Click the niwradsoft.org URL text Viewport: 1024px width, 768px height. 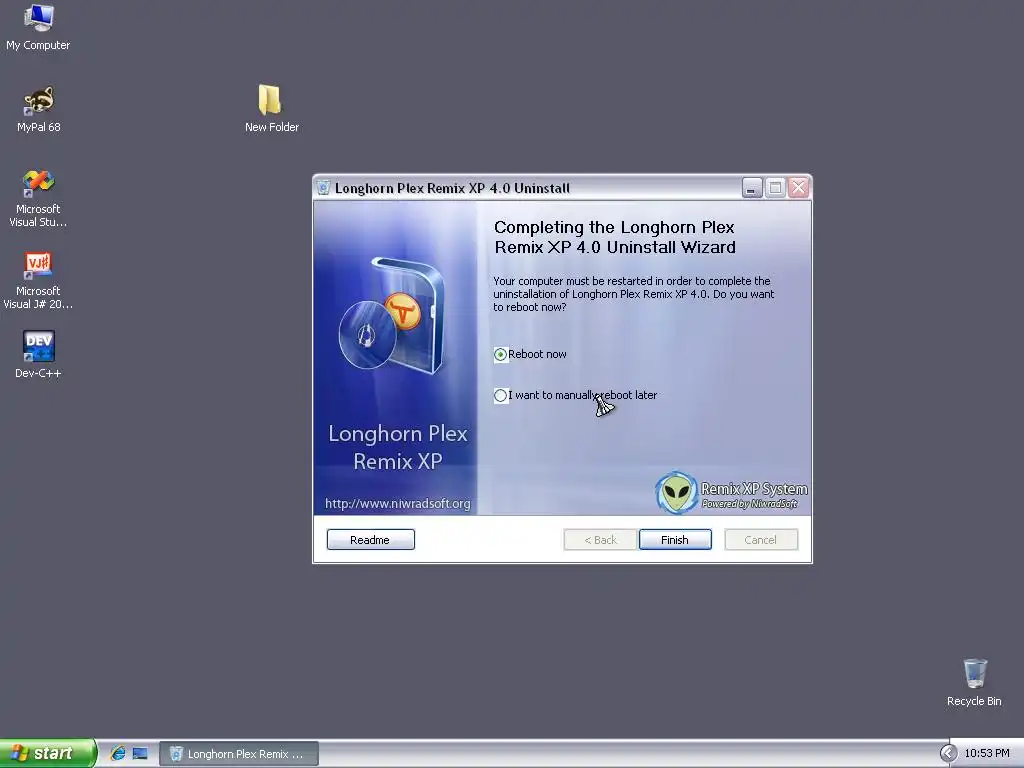[x=398, y=504]
